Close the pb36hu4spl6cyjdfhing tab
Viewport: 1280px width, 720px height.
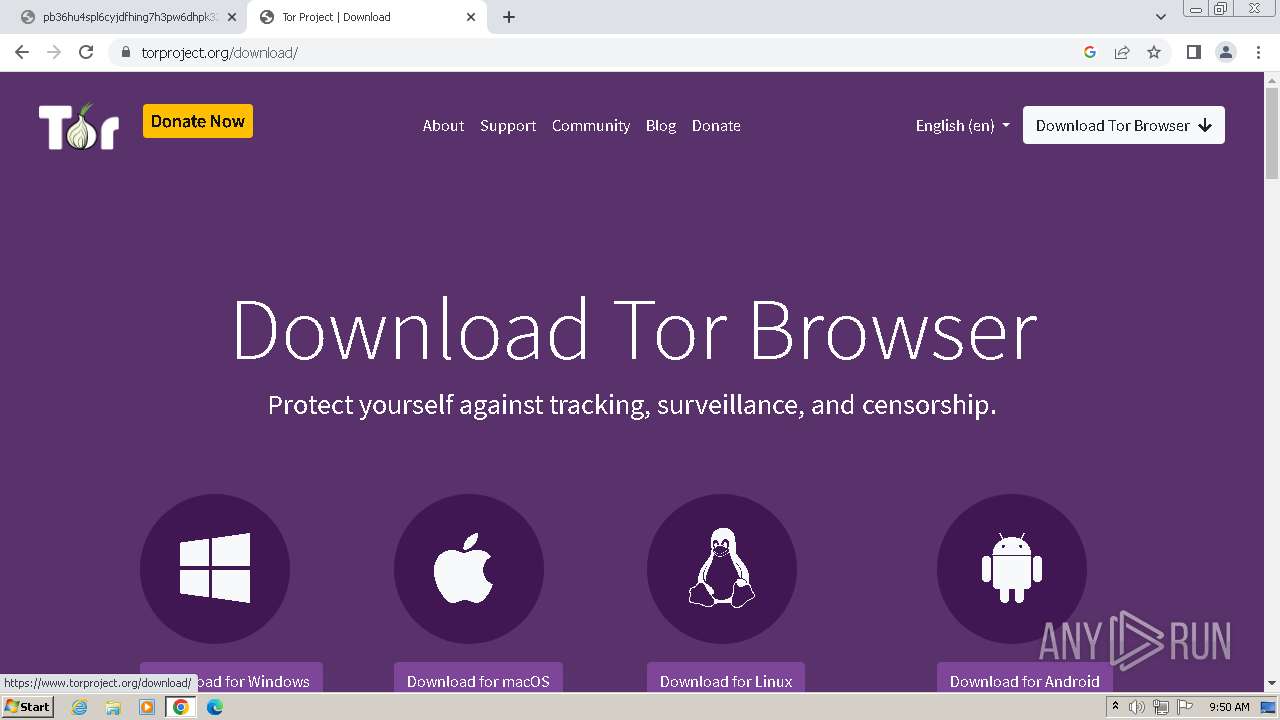(x=232, y=17)
